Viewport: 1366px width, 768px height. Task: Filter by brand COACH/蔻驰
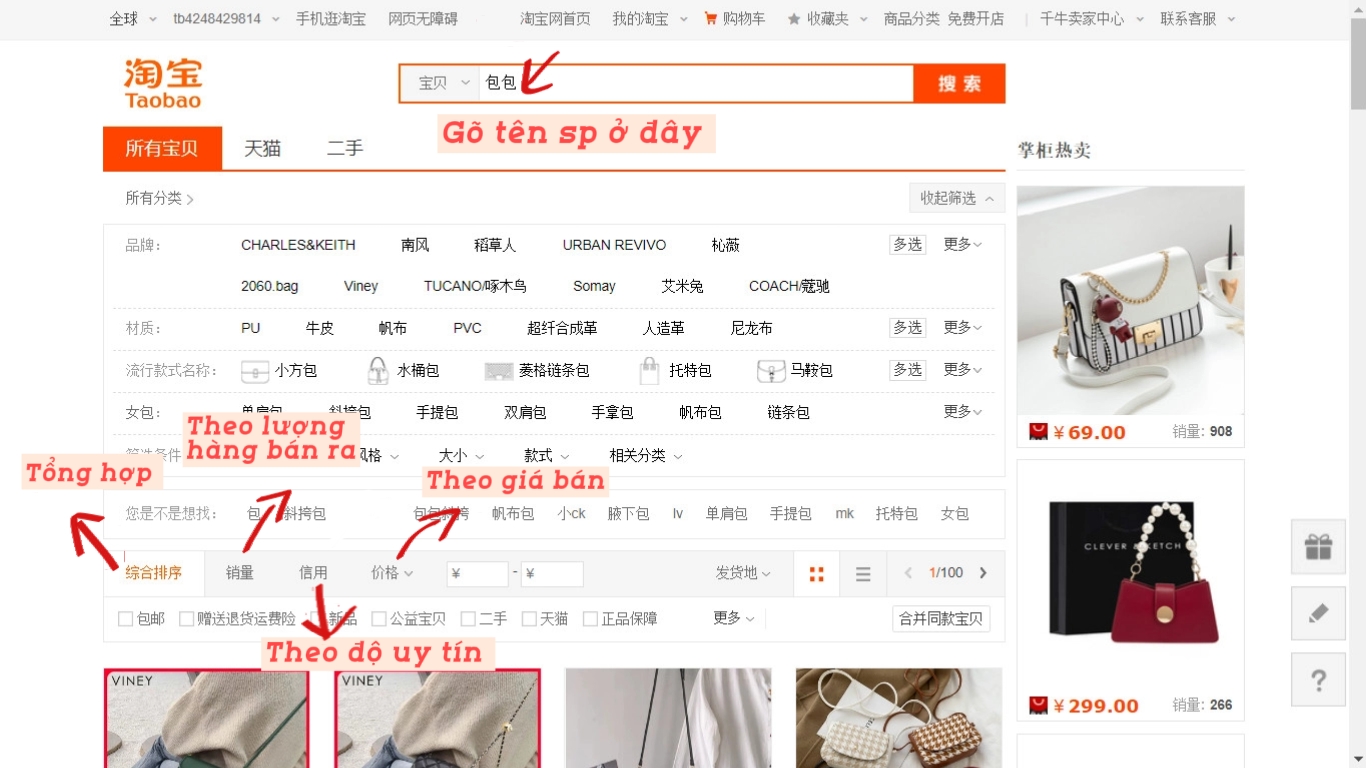tap(789, 286)
